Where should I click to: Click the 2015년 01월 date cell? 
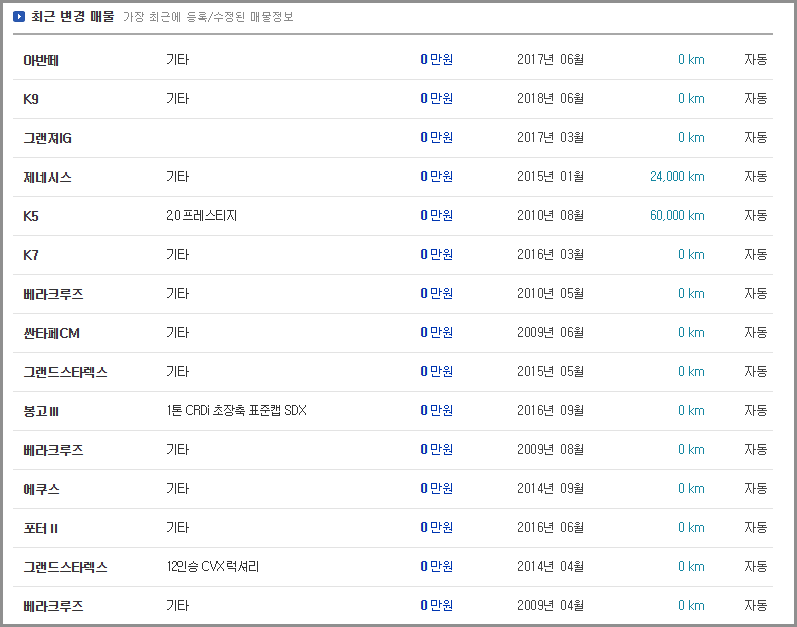(550, 177)
